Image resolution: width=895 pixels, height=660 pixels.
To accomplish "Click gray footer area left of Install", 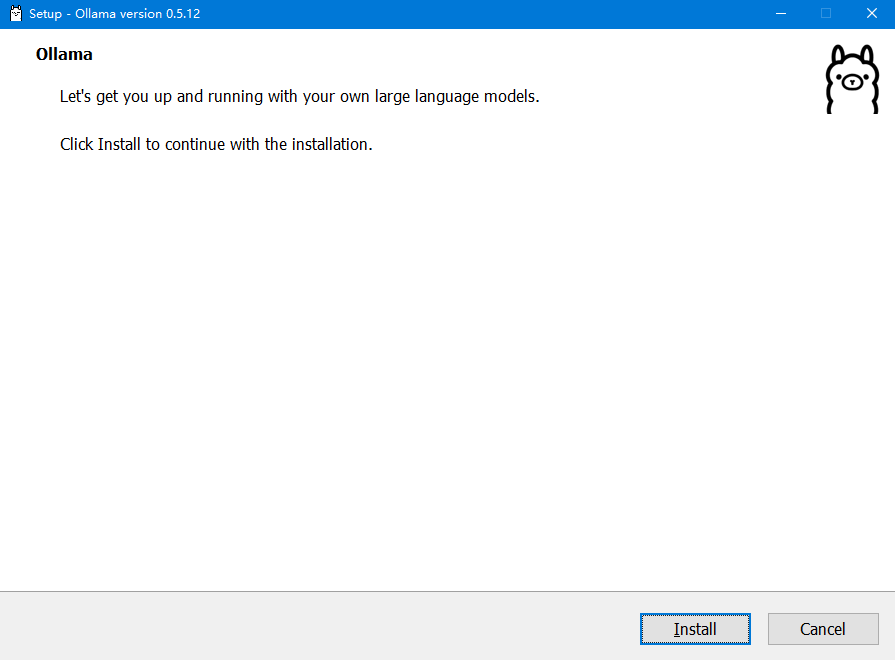I will pos(300,627).
